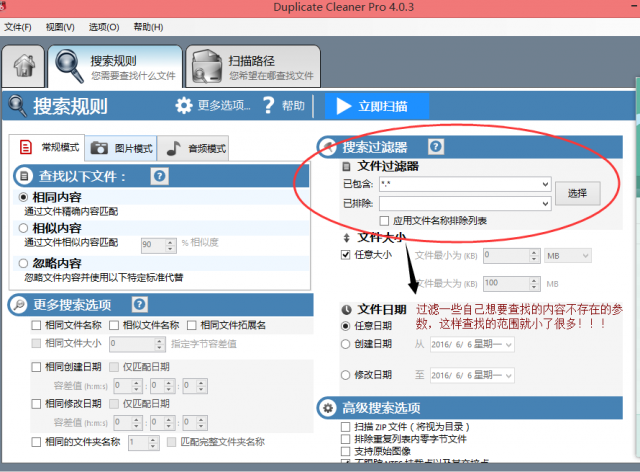This screenshot has height=472, width=640.
Task: Toggle 任意大小 checkbox
Action: (345, 255)
